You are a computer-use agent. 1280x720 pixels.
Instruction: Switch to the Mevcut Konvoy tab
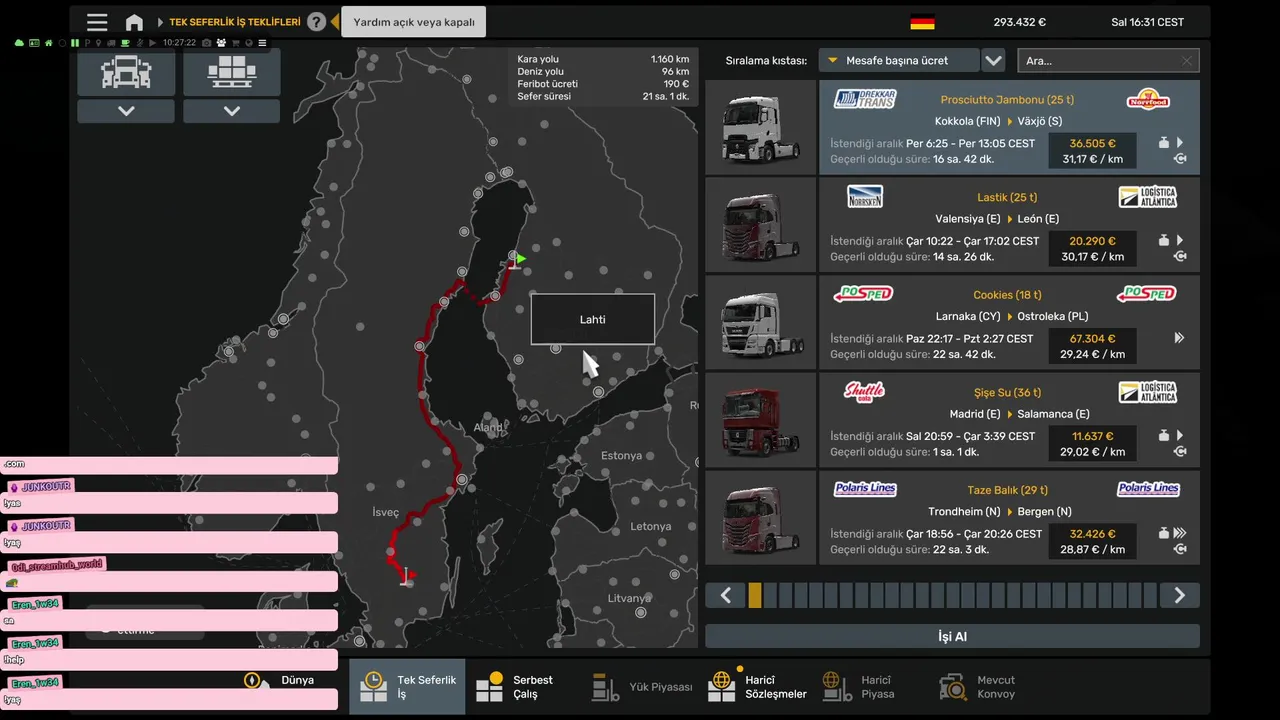[989, 686]
